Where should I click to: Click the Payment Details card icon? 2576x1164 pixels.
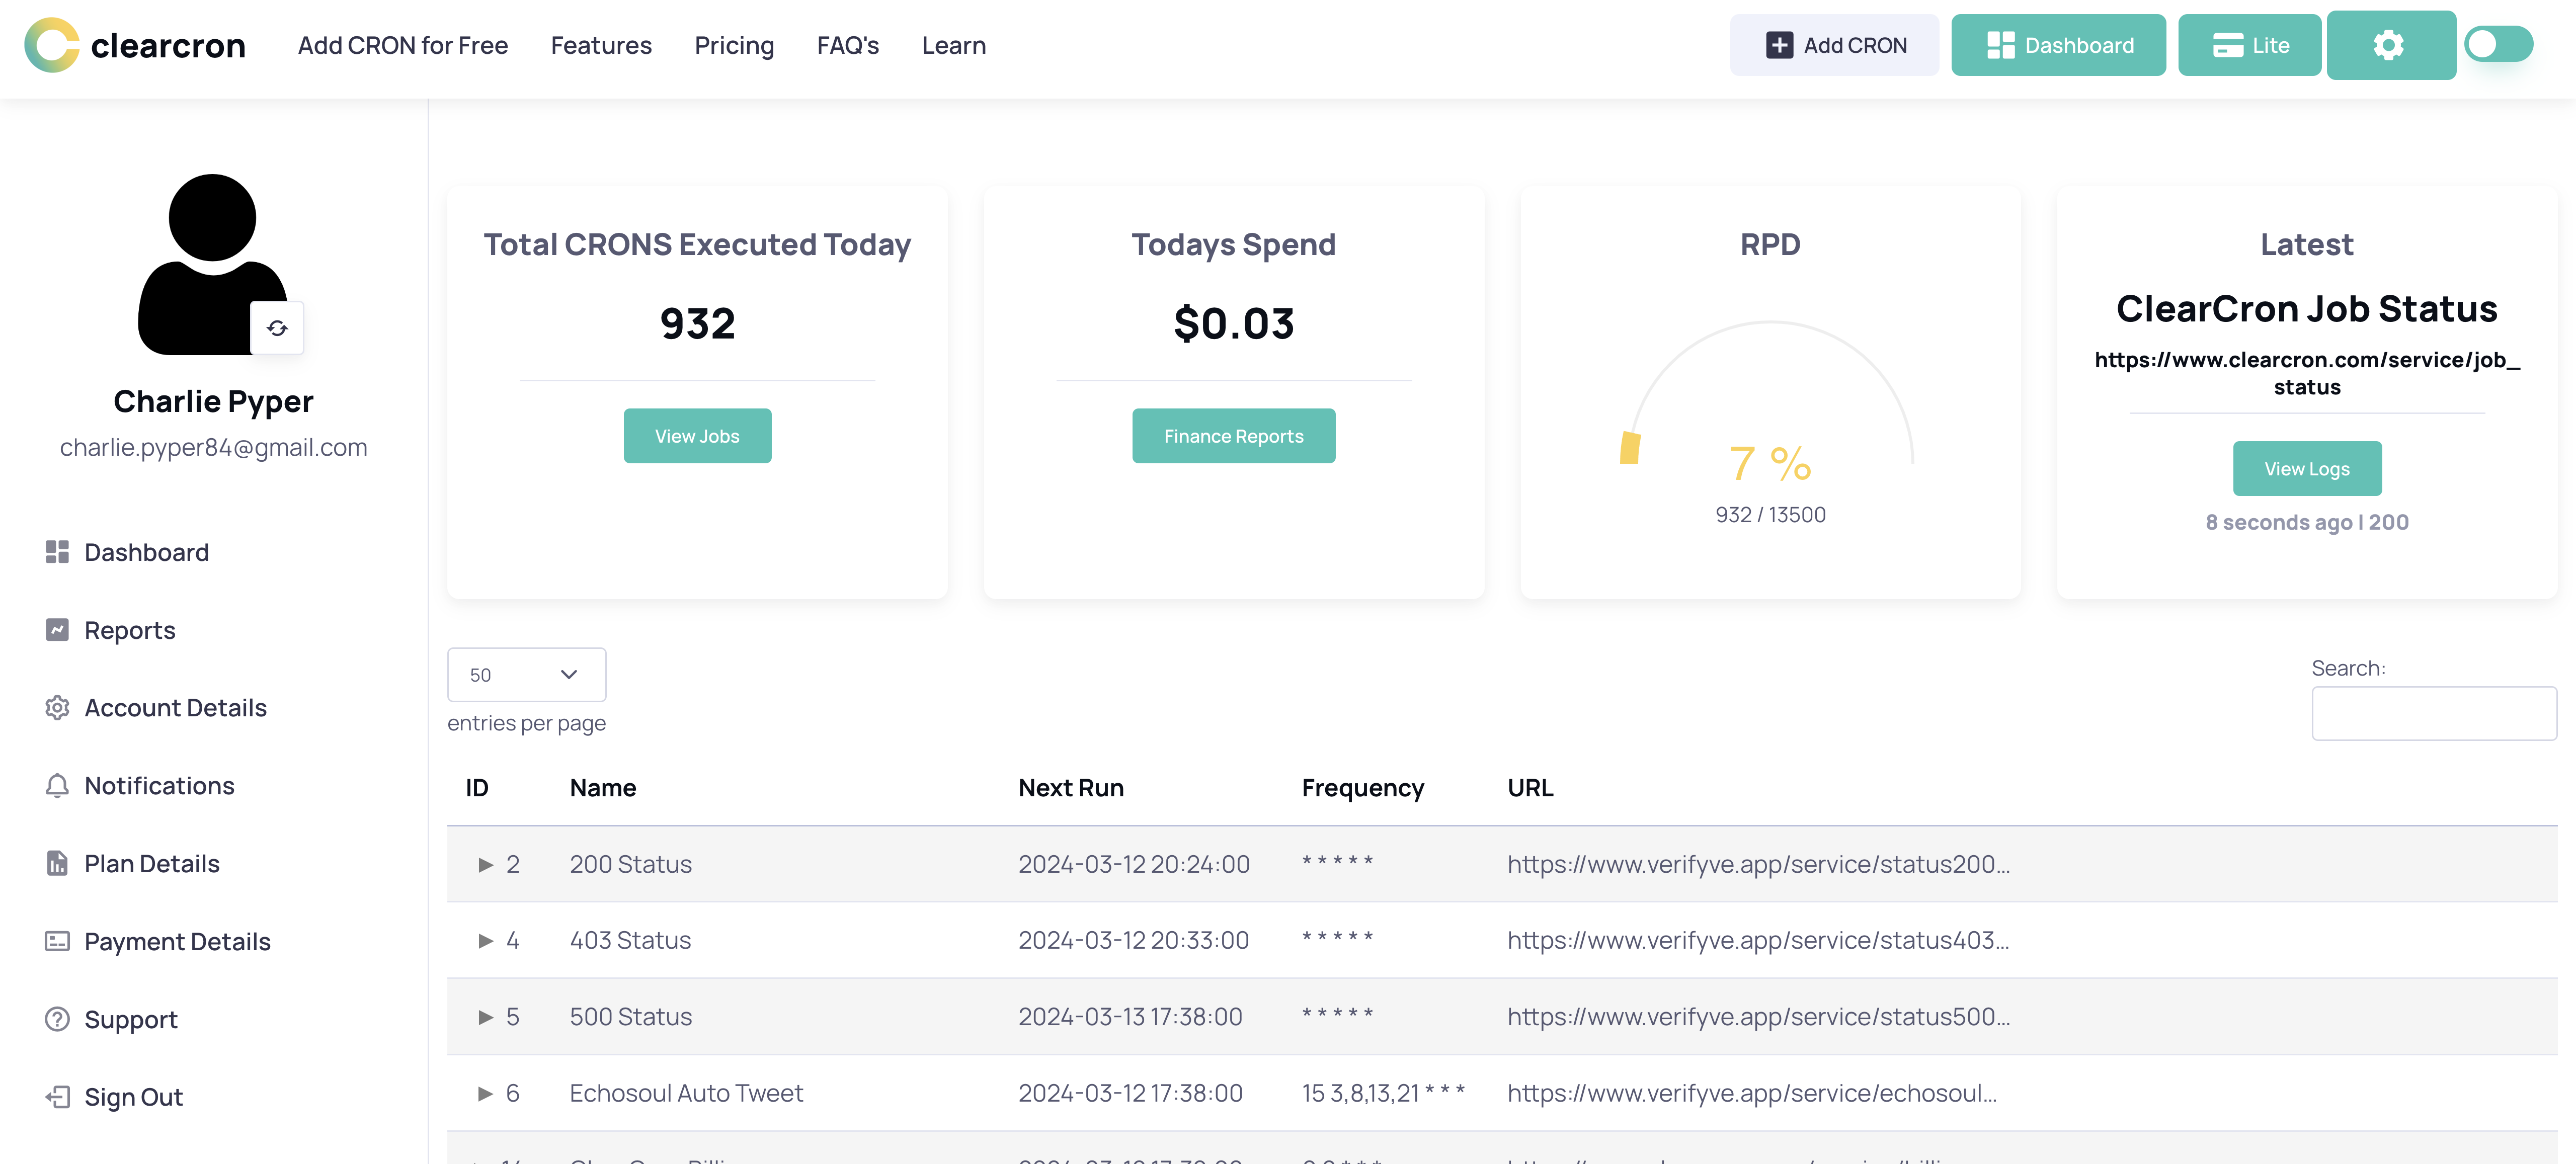(x=57, y=941)
